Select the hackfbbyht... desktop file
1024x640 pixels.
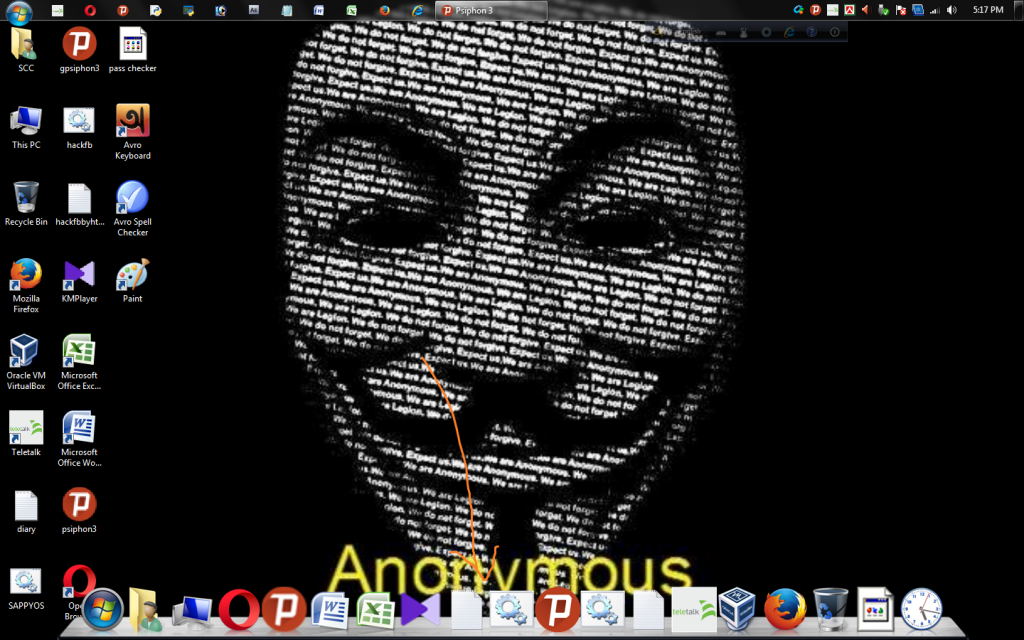tap(79, 204)
